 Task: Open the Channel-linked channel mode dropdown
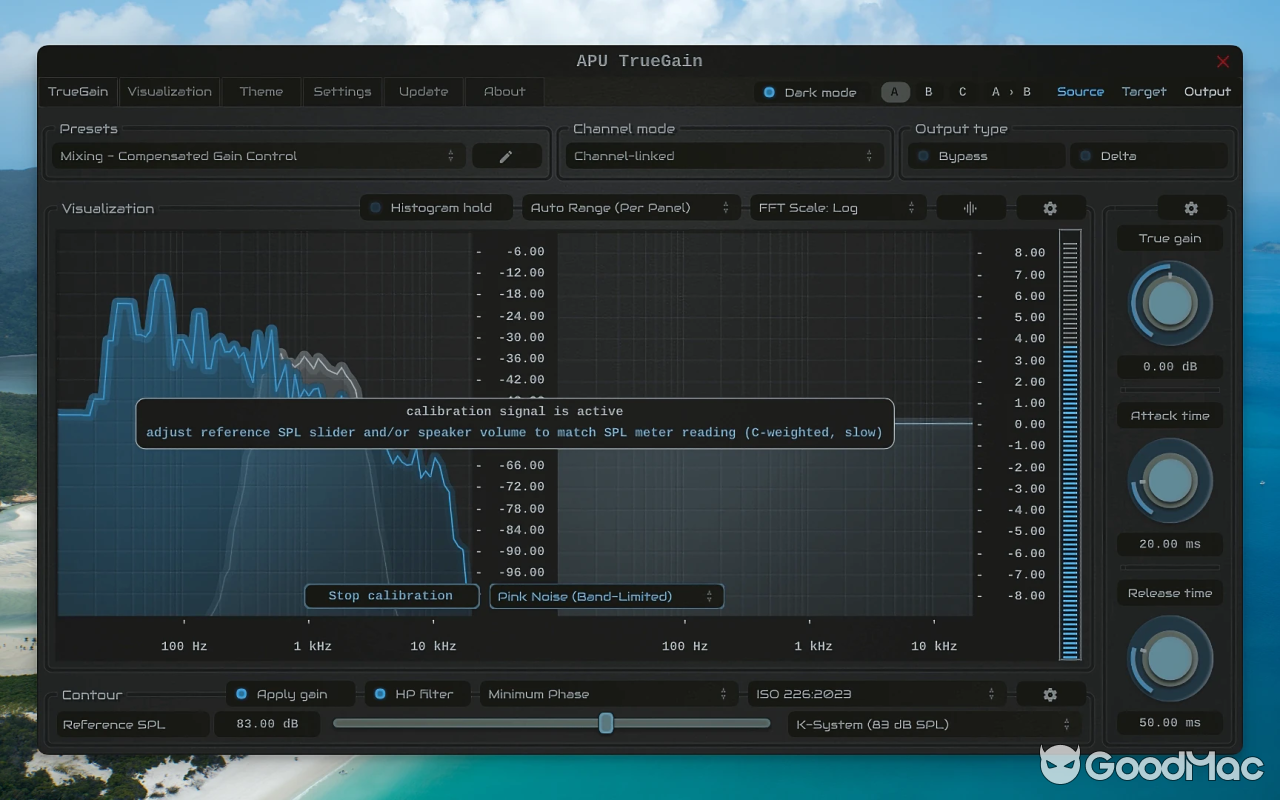pos(724,155)
